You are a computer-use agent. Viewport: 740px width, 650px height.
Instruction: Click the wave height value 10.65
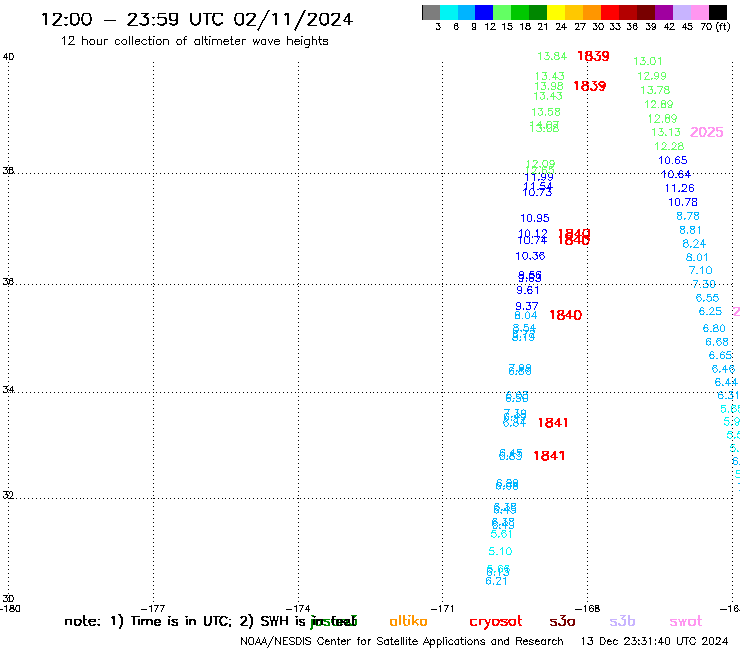tap(673, 160)
